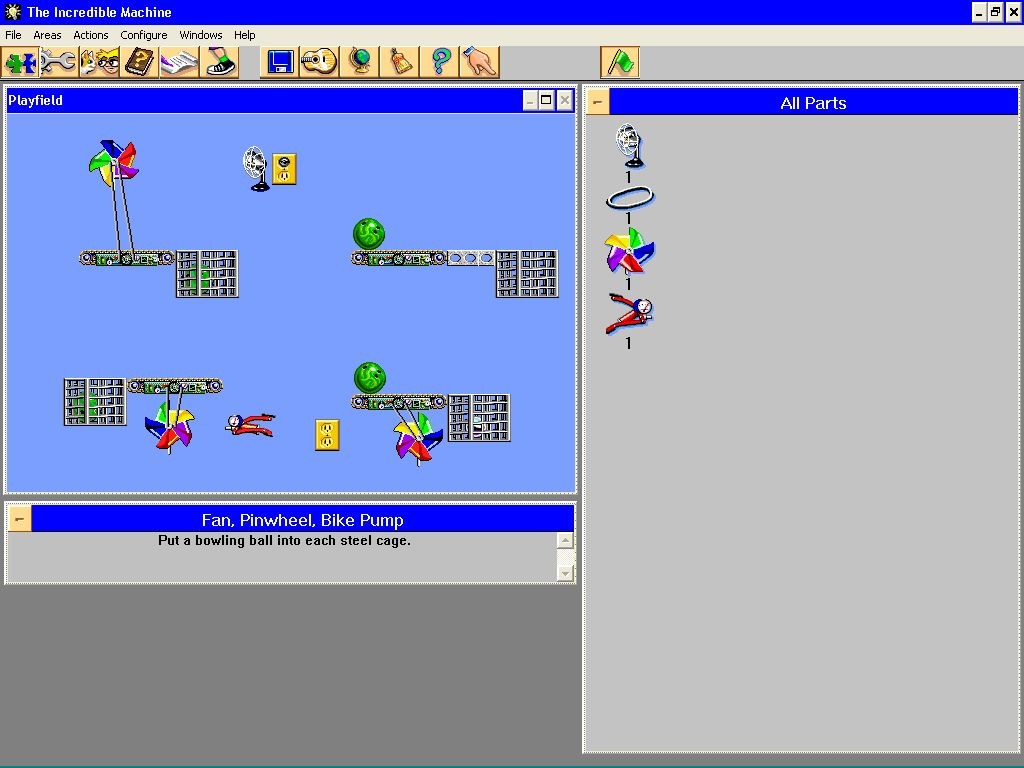Image resolution: width=1024 pixels, height=768 pixels.
Task: Click the whisk broom clean-up icon
Action: point(400,63)
